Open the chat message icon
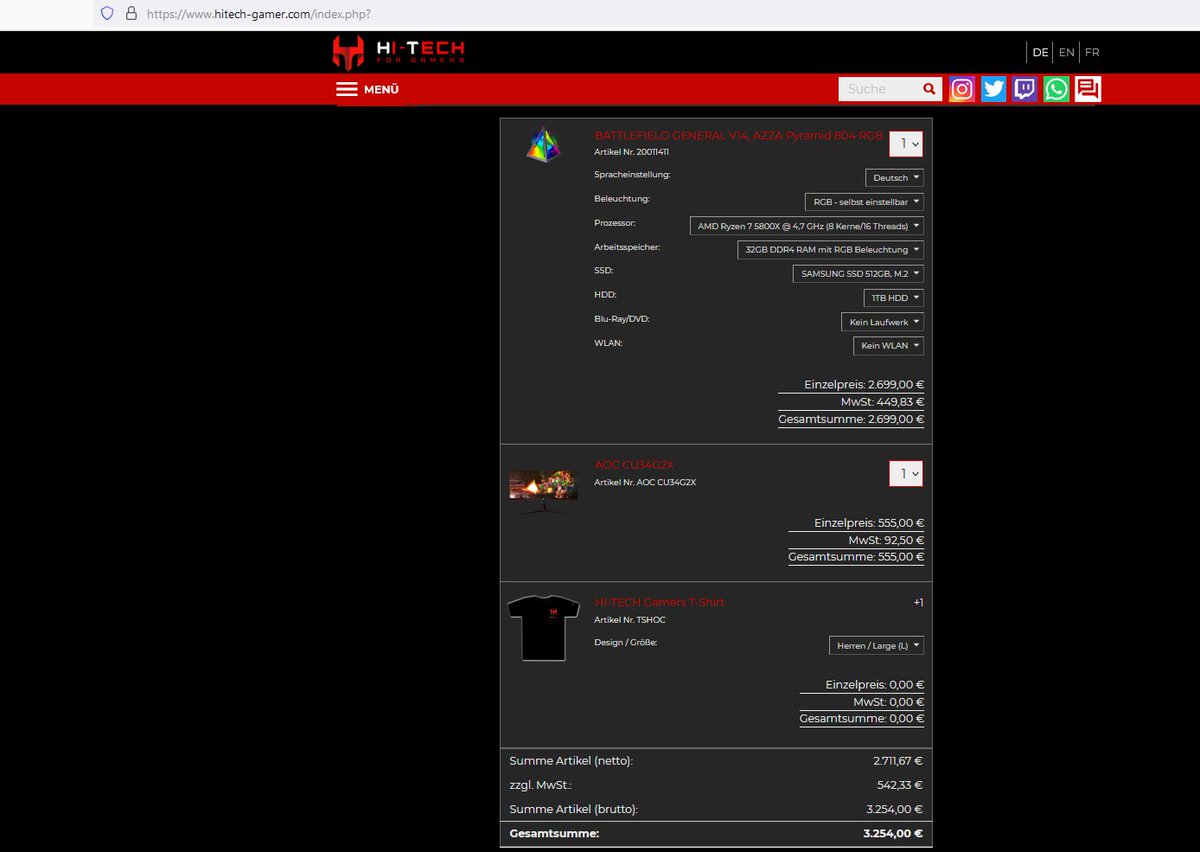Viewport: 1200px width, 852px height. coord(1088,89)
